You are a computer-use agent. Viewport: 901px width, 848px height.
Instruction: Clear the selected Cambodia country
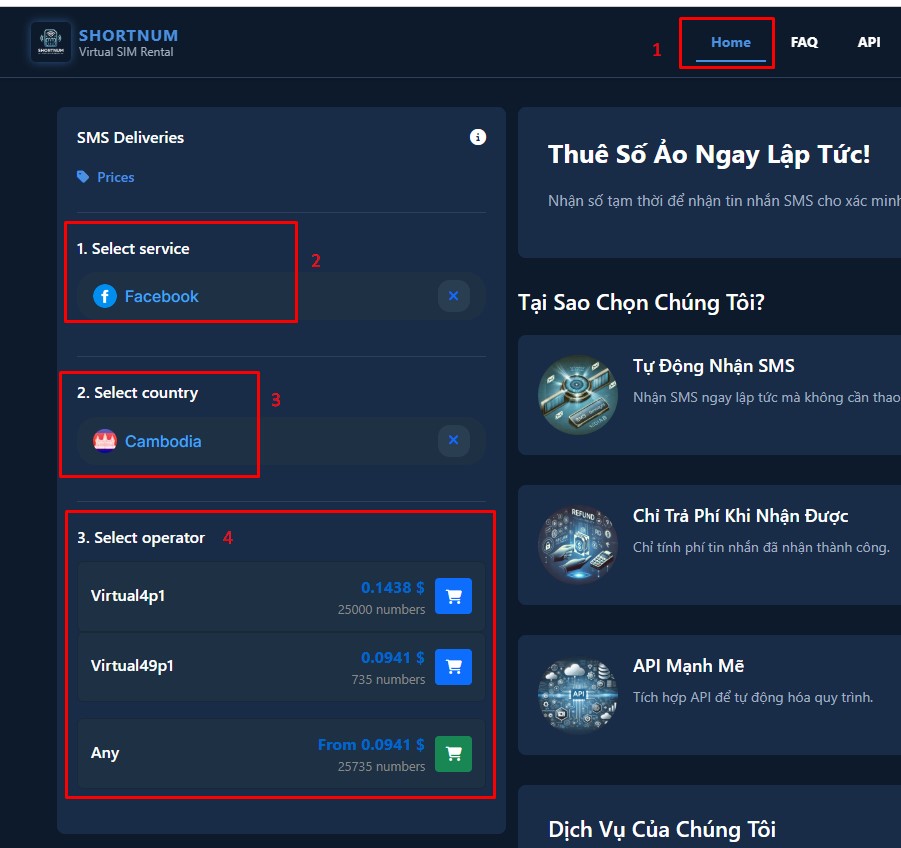coord(453,440)
